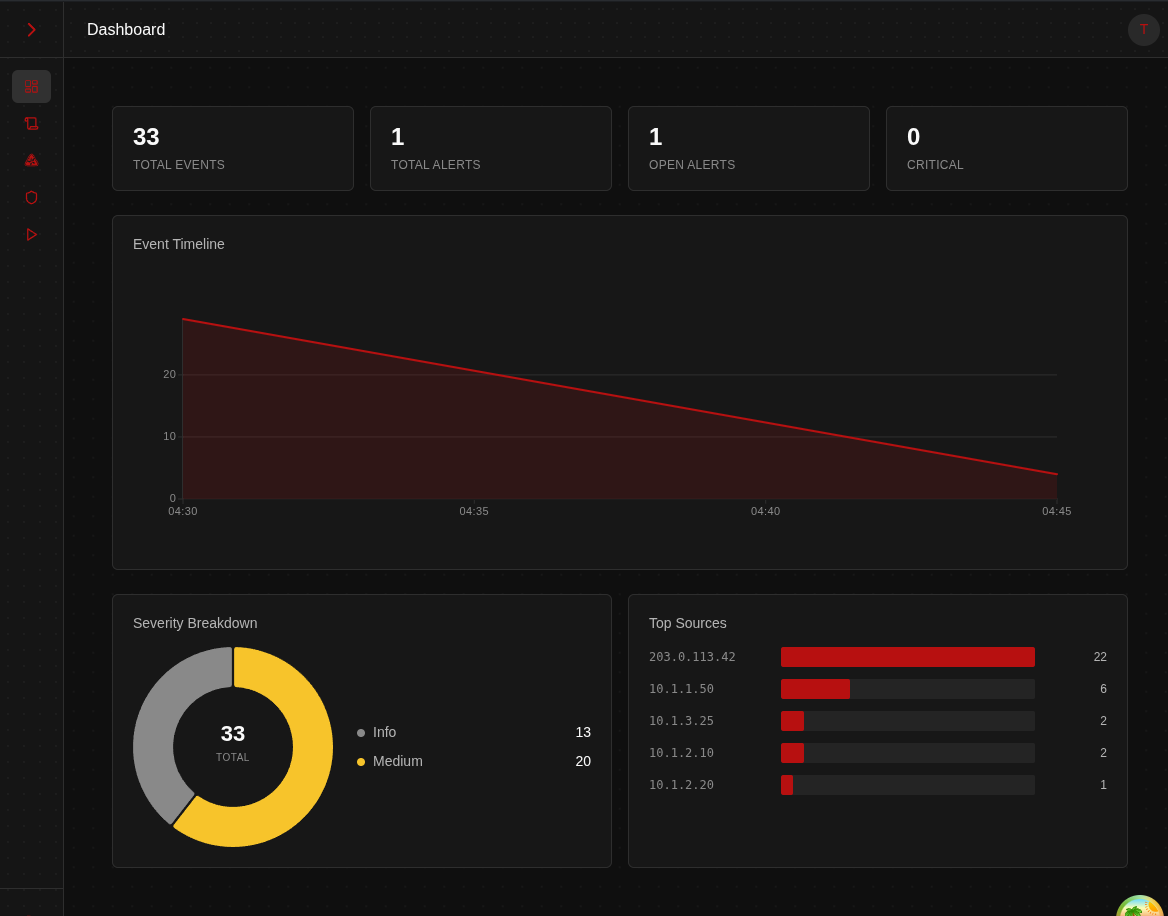Open the shield icon in sidebar

pos(31,197)
